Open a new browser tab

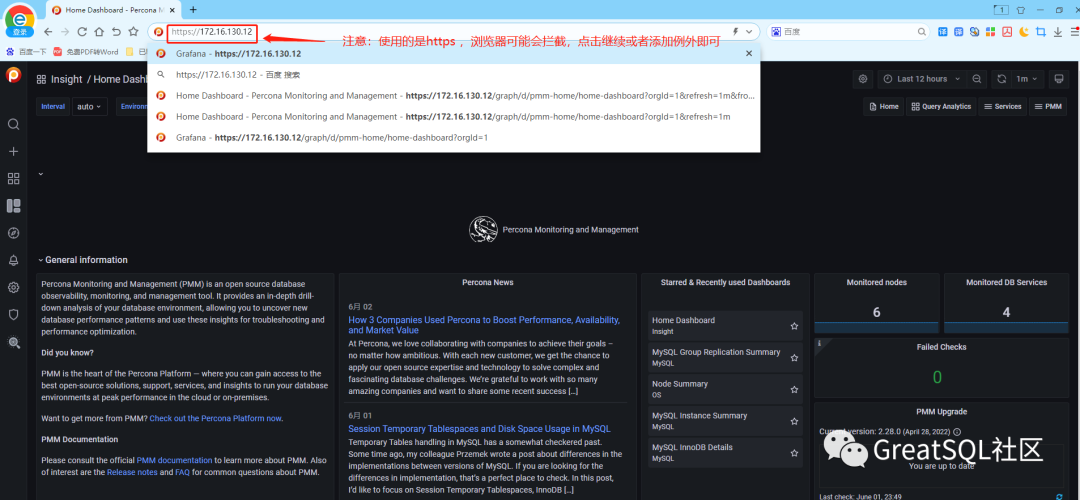(x=193, y=10)
